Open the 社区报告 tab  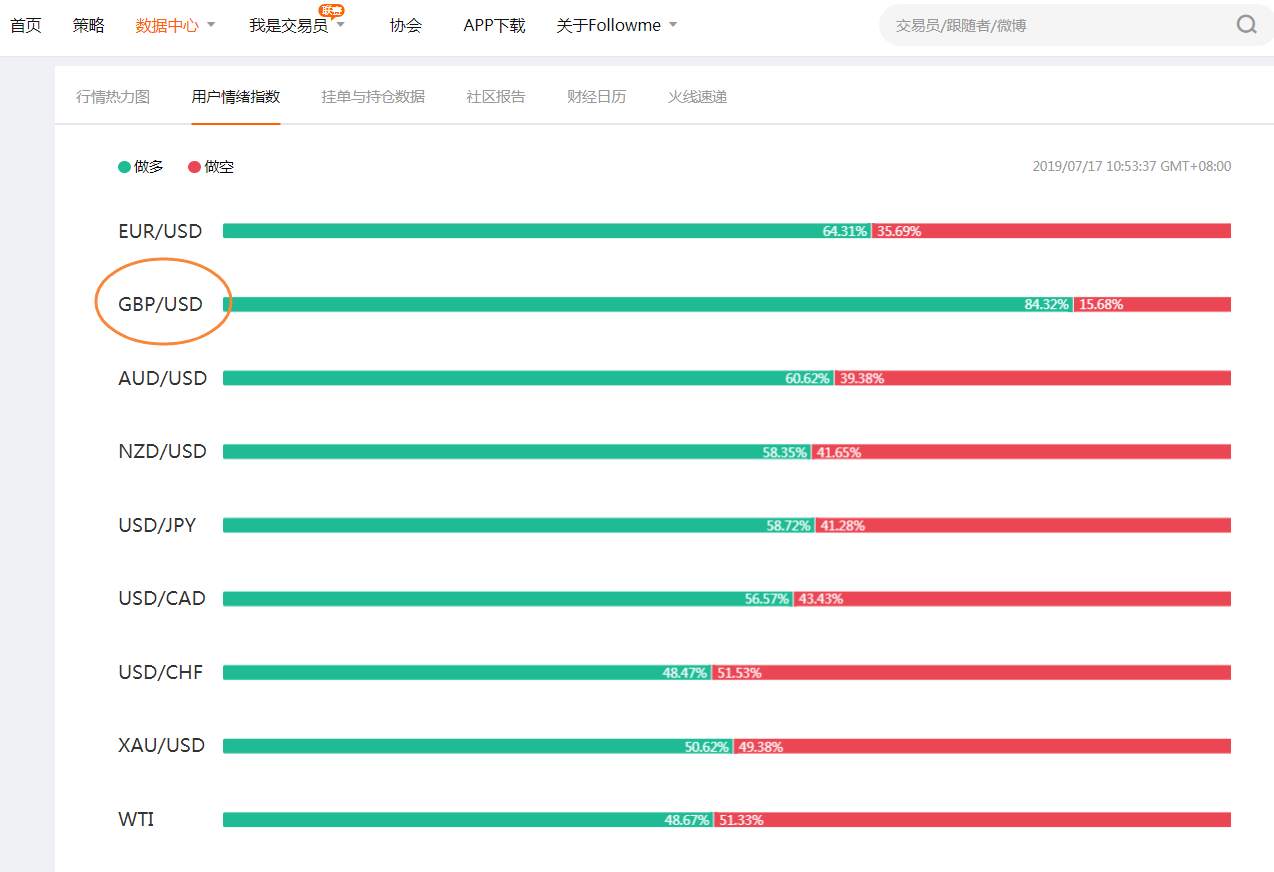coord(496,97)
